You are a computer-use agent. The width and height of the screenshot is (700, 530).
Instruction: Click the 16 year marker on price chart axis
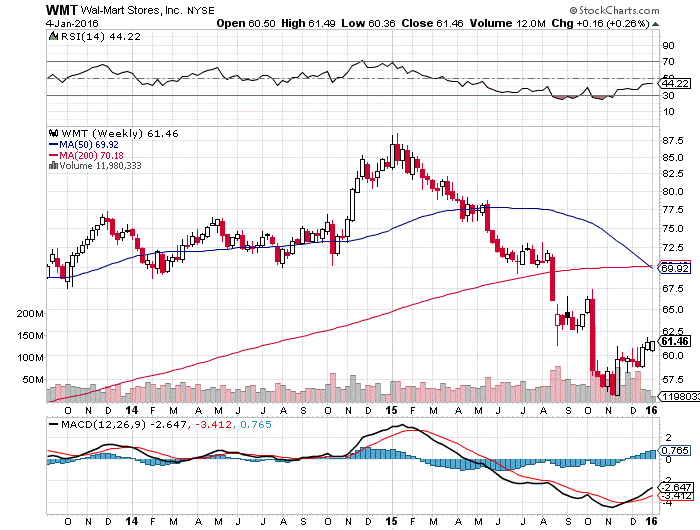pos(652,410)
